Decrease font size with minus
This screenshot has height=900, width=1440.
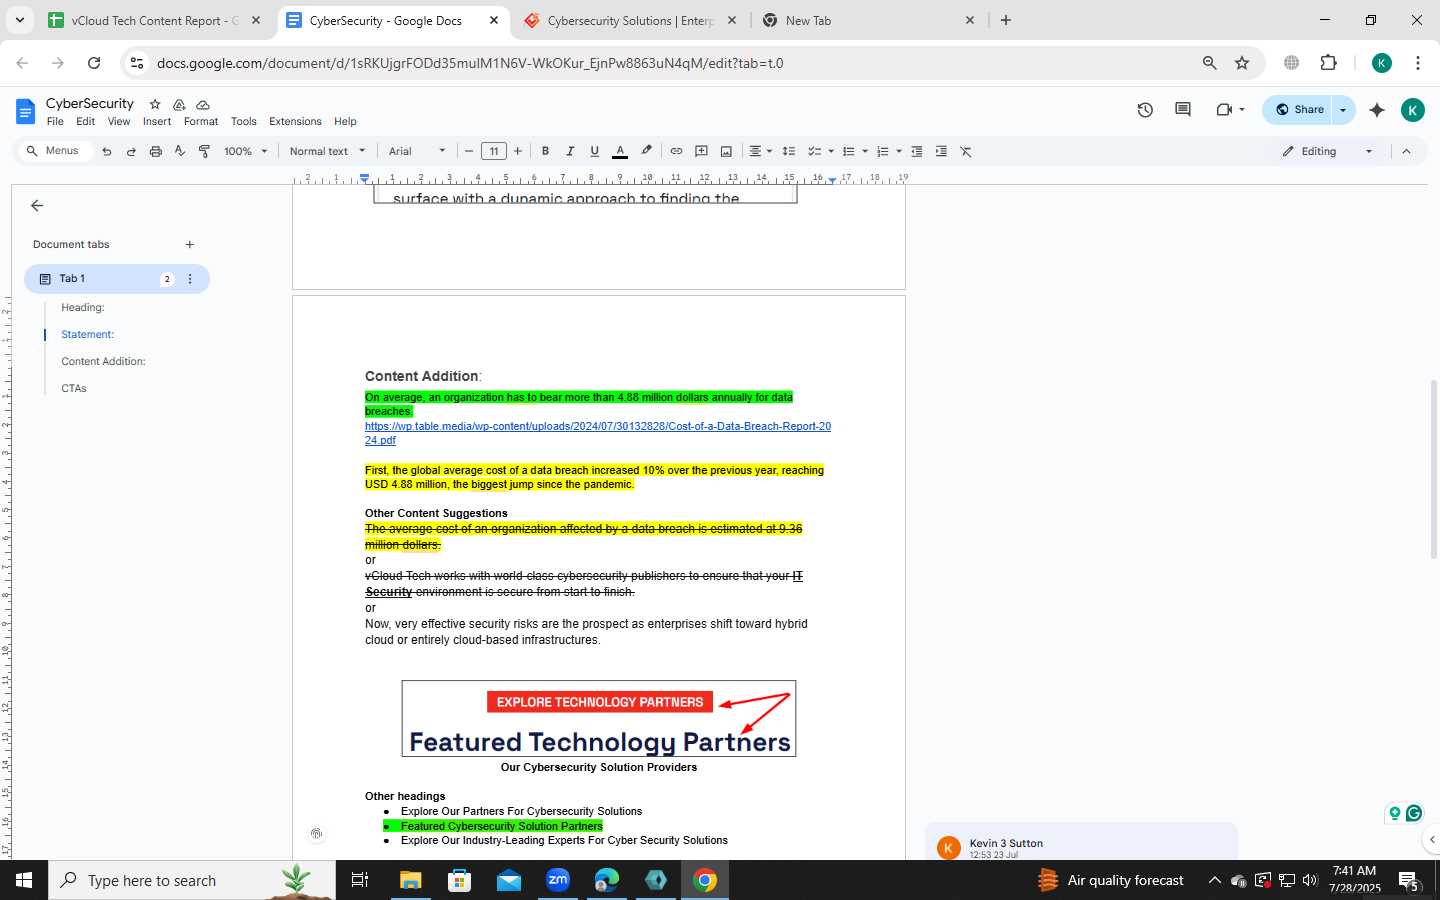pos(469,151)
